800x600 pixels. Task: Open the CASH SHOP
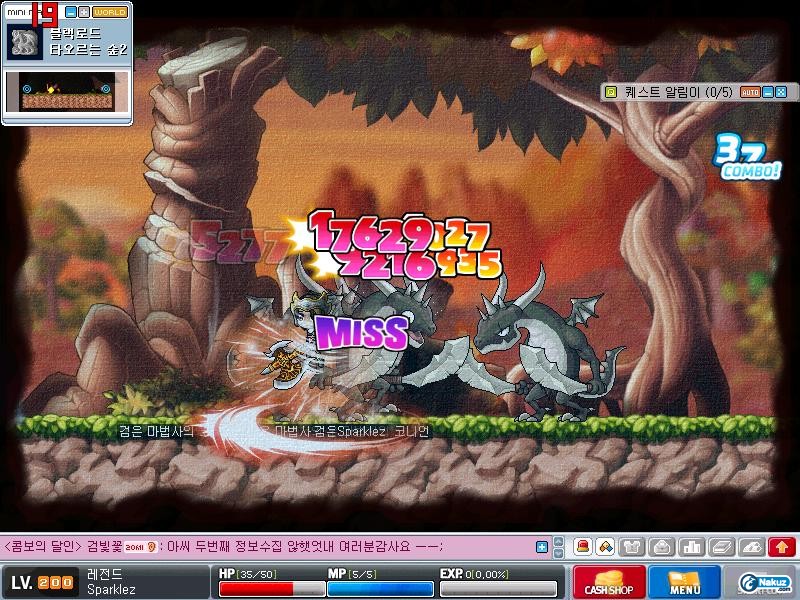(x=609, y=582)
